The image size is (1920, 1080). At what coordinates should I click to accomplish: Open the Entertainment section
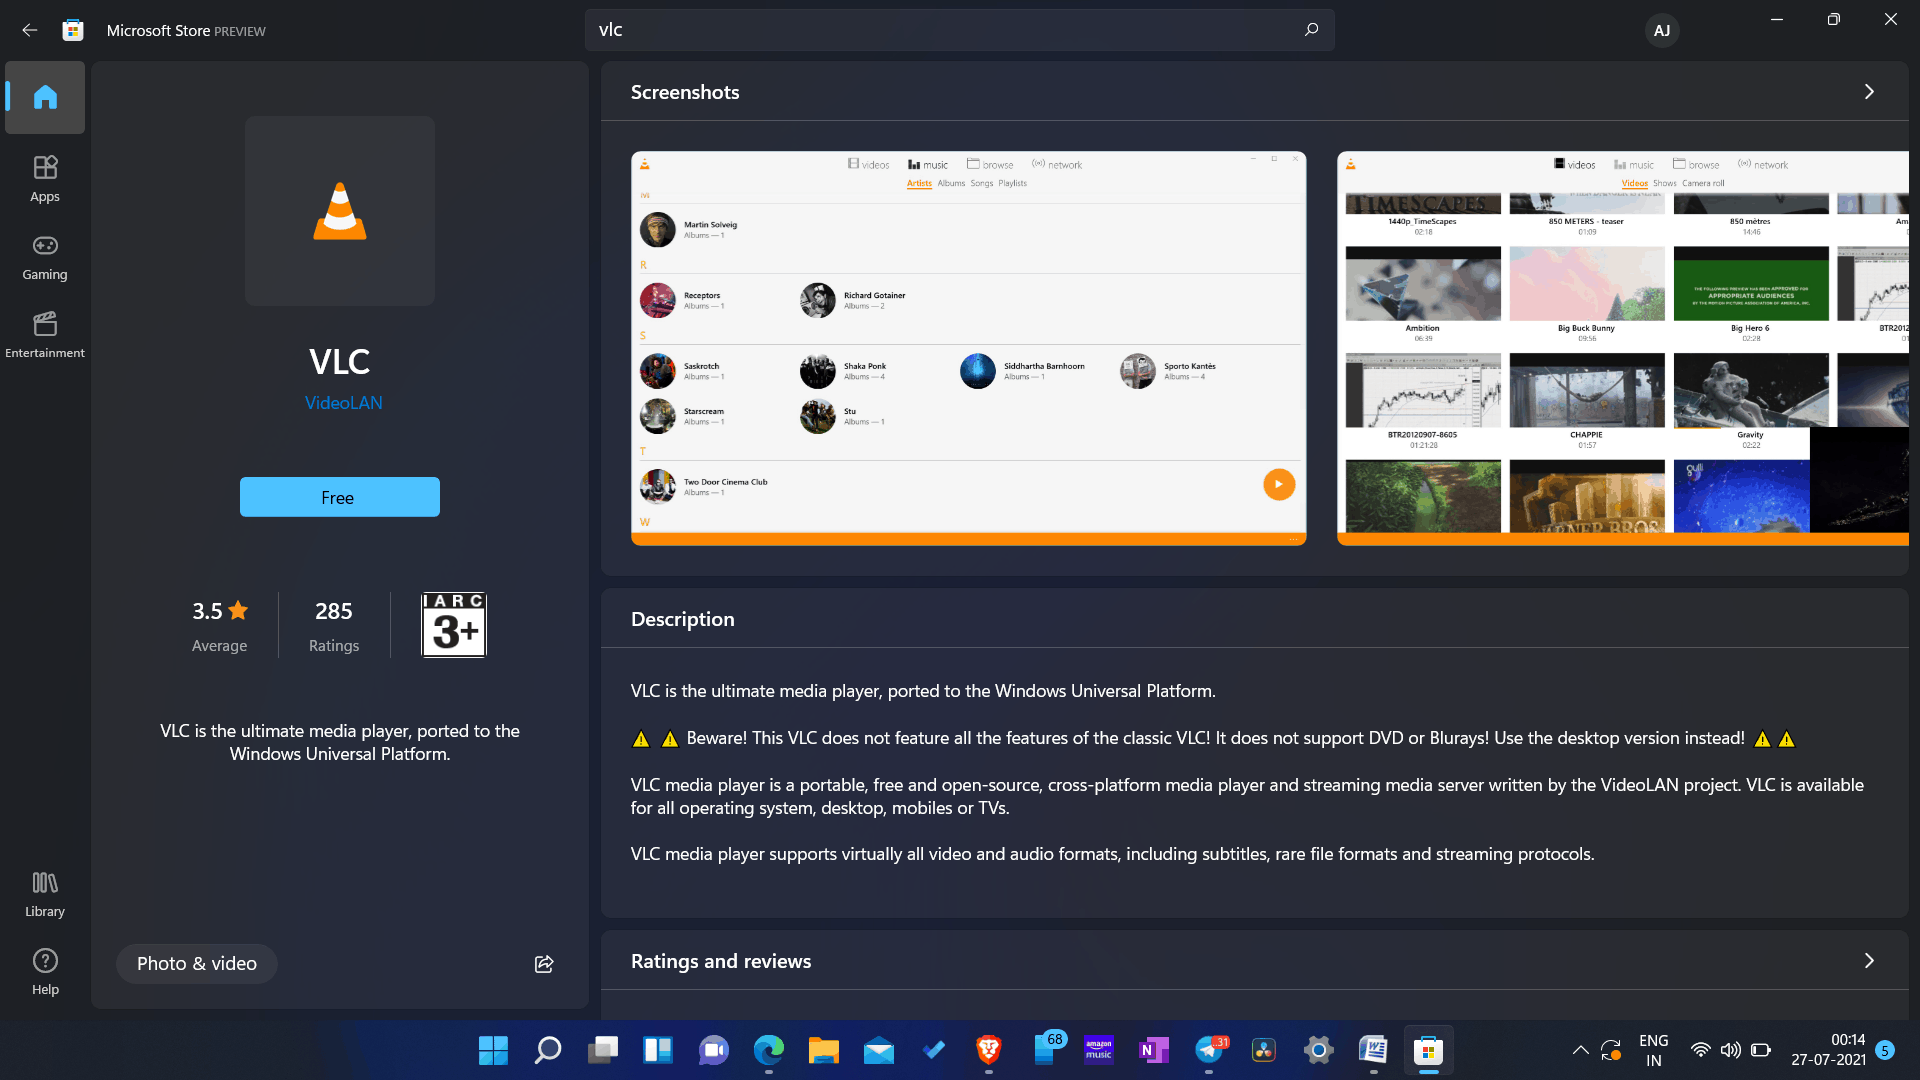click(45, 334)
